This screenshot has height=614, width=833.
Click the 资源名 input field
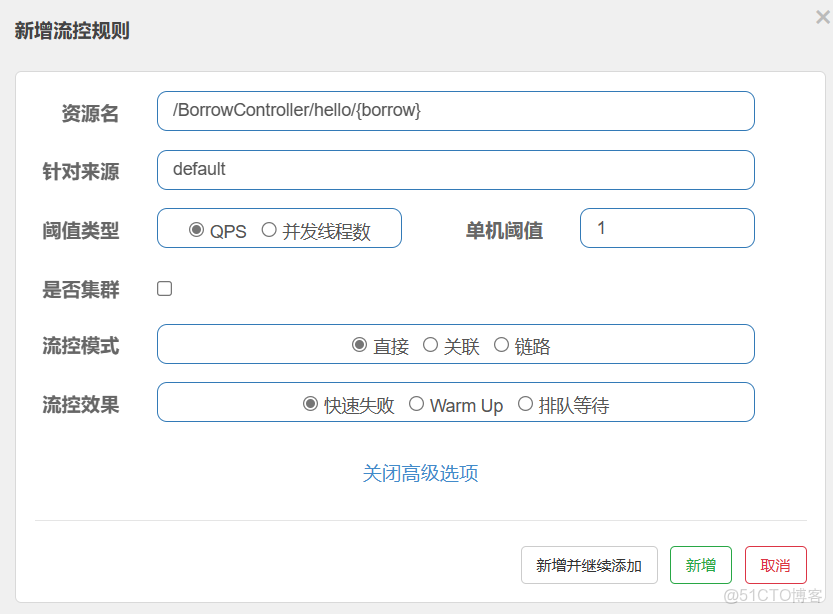pyautogui.click(x=455, y=111)
